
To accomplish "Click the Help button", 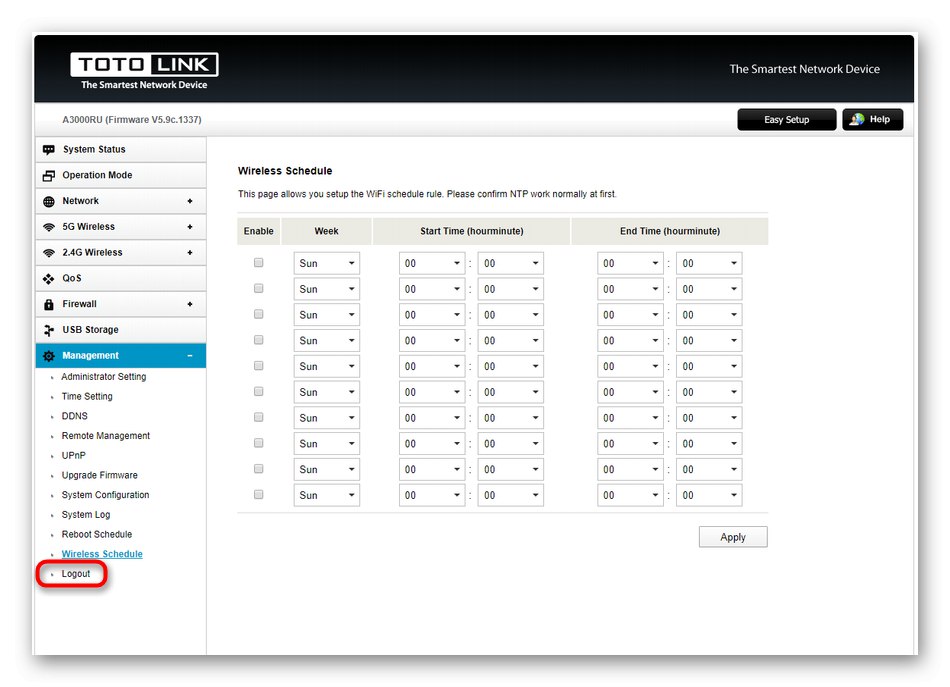I will click(872, 120).
